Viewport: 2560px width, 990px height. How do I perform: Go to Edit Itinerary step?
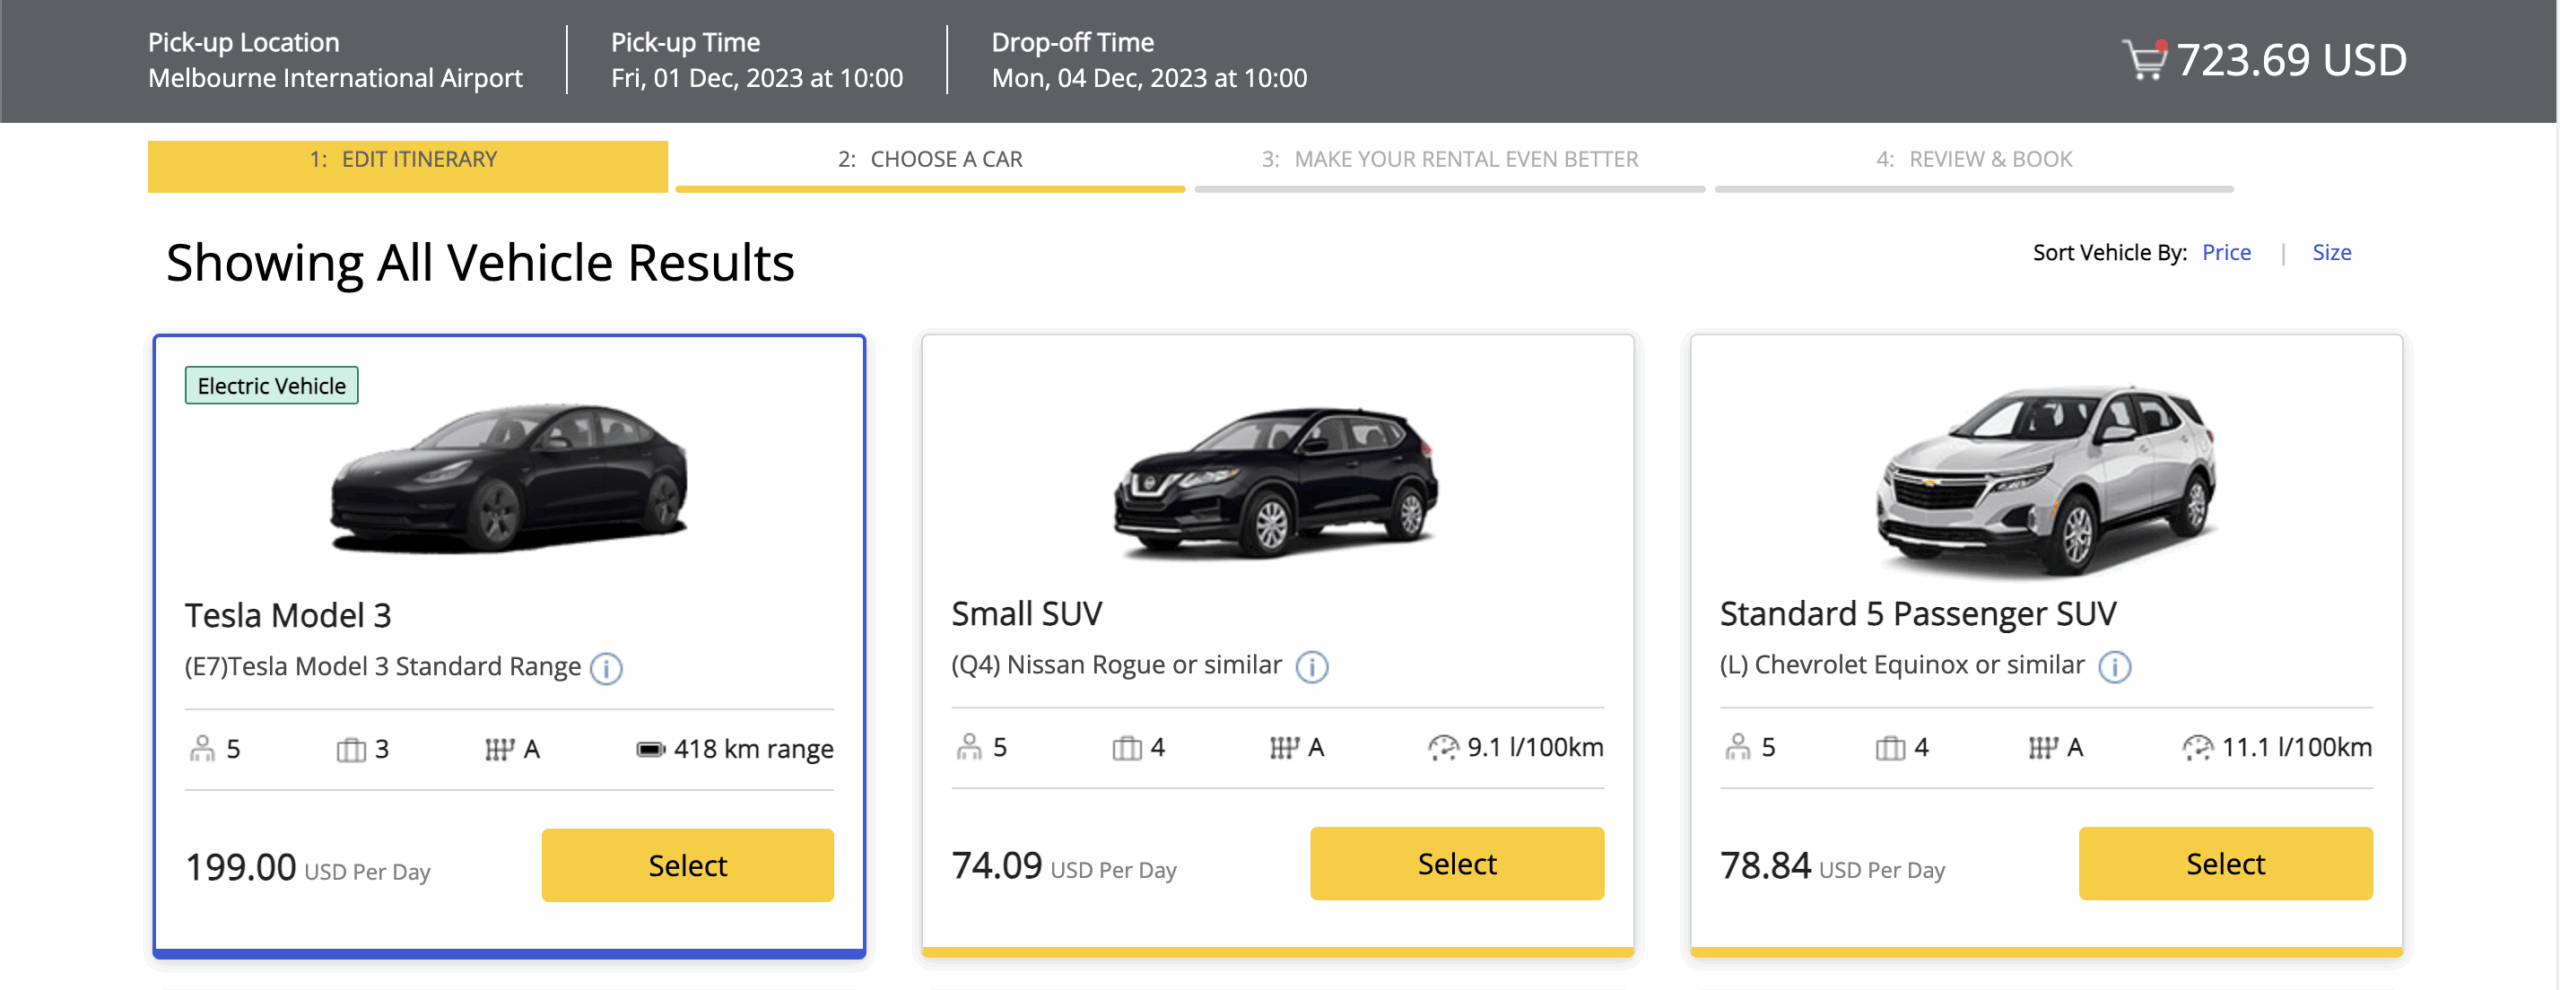point(407,162)
